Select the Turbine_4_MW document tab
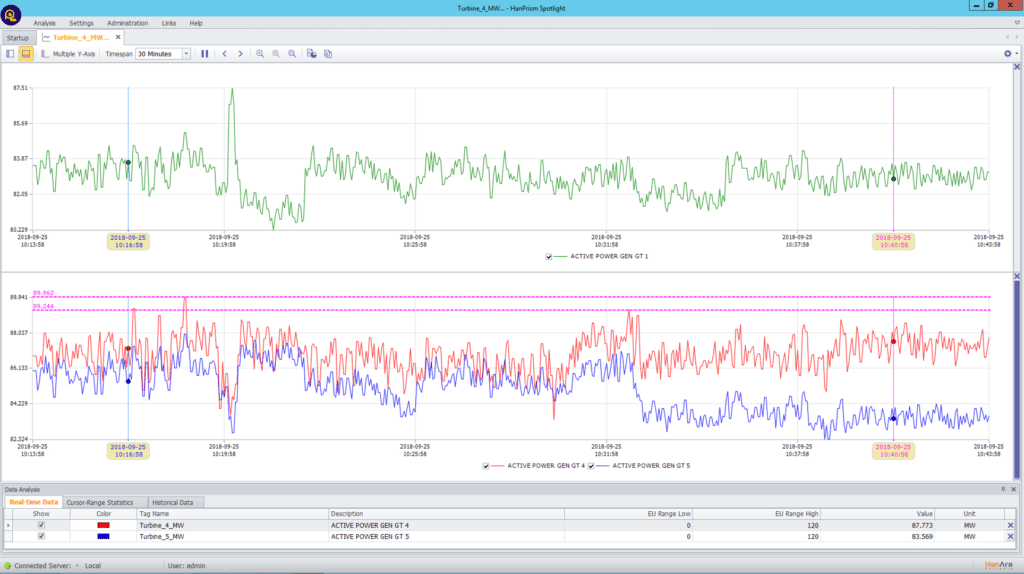This screenshot has height=574, width=1024. click(80, 37)
